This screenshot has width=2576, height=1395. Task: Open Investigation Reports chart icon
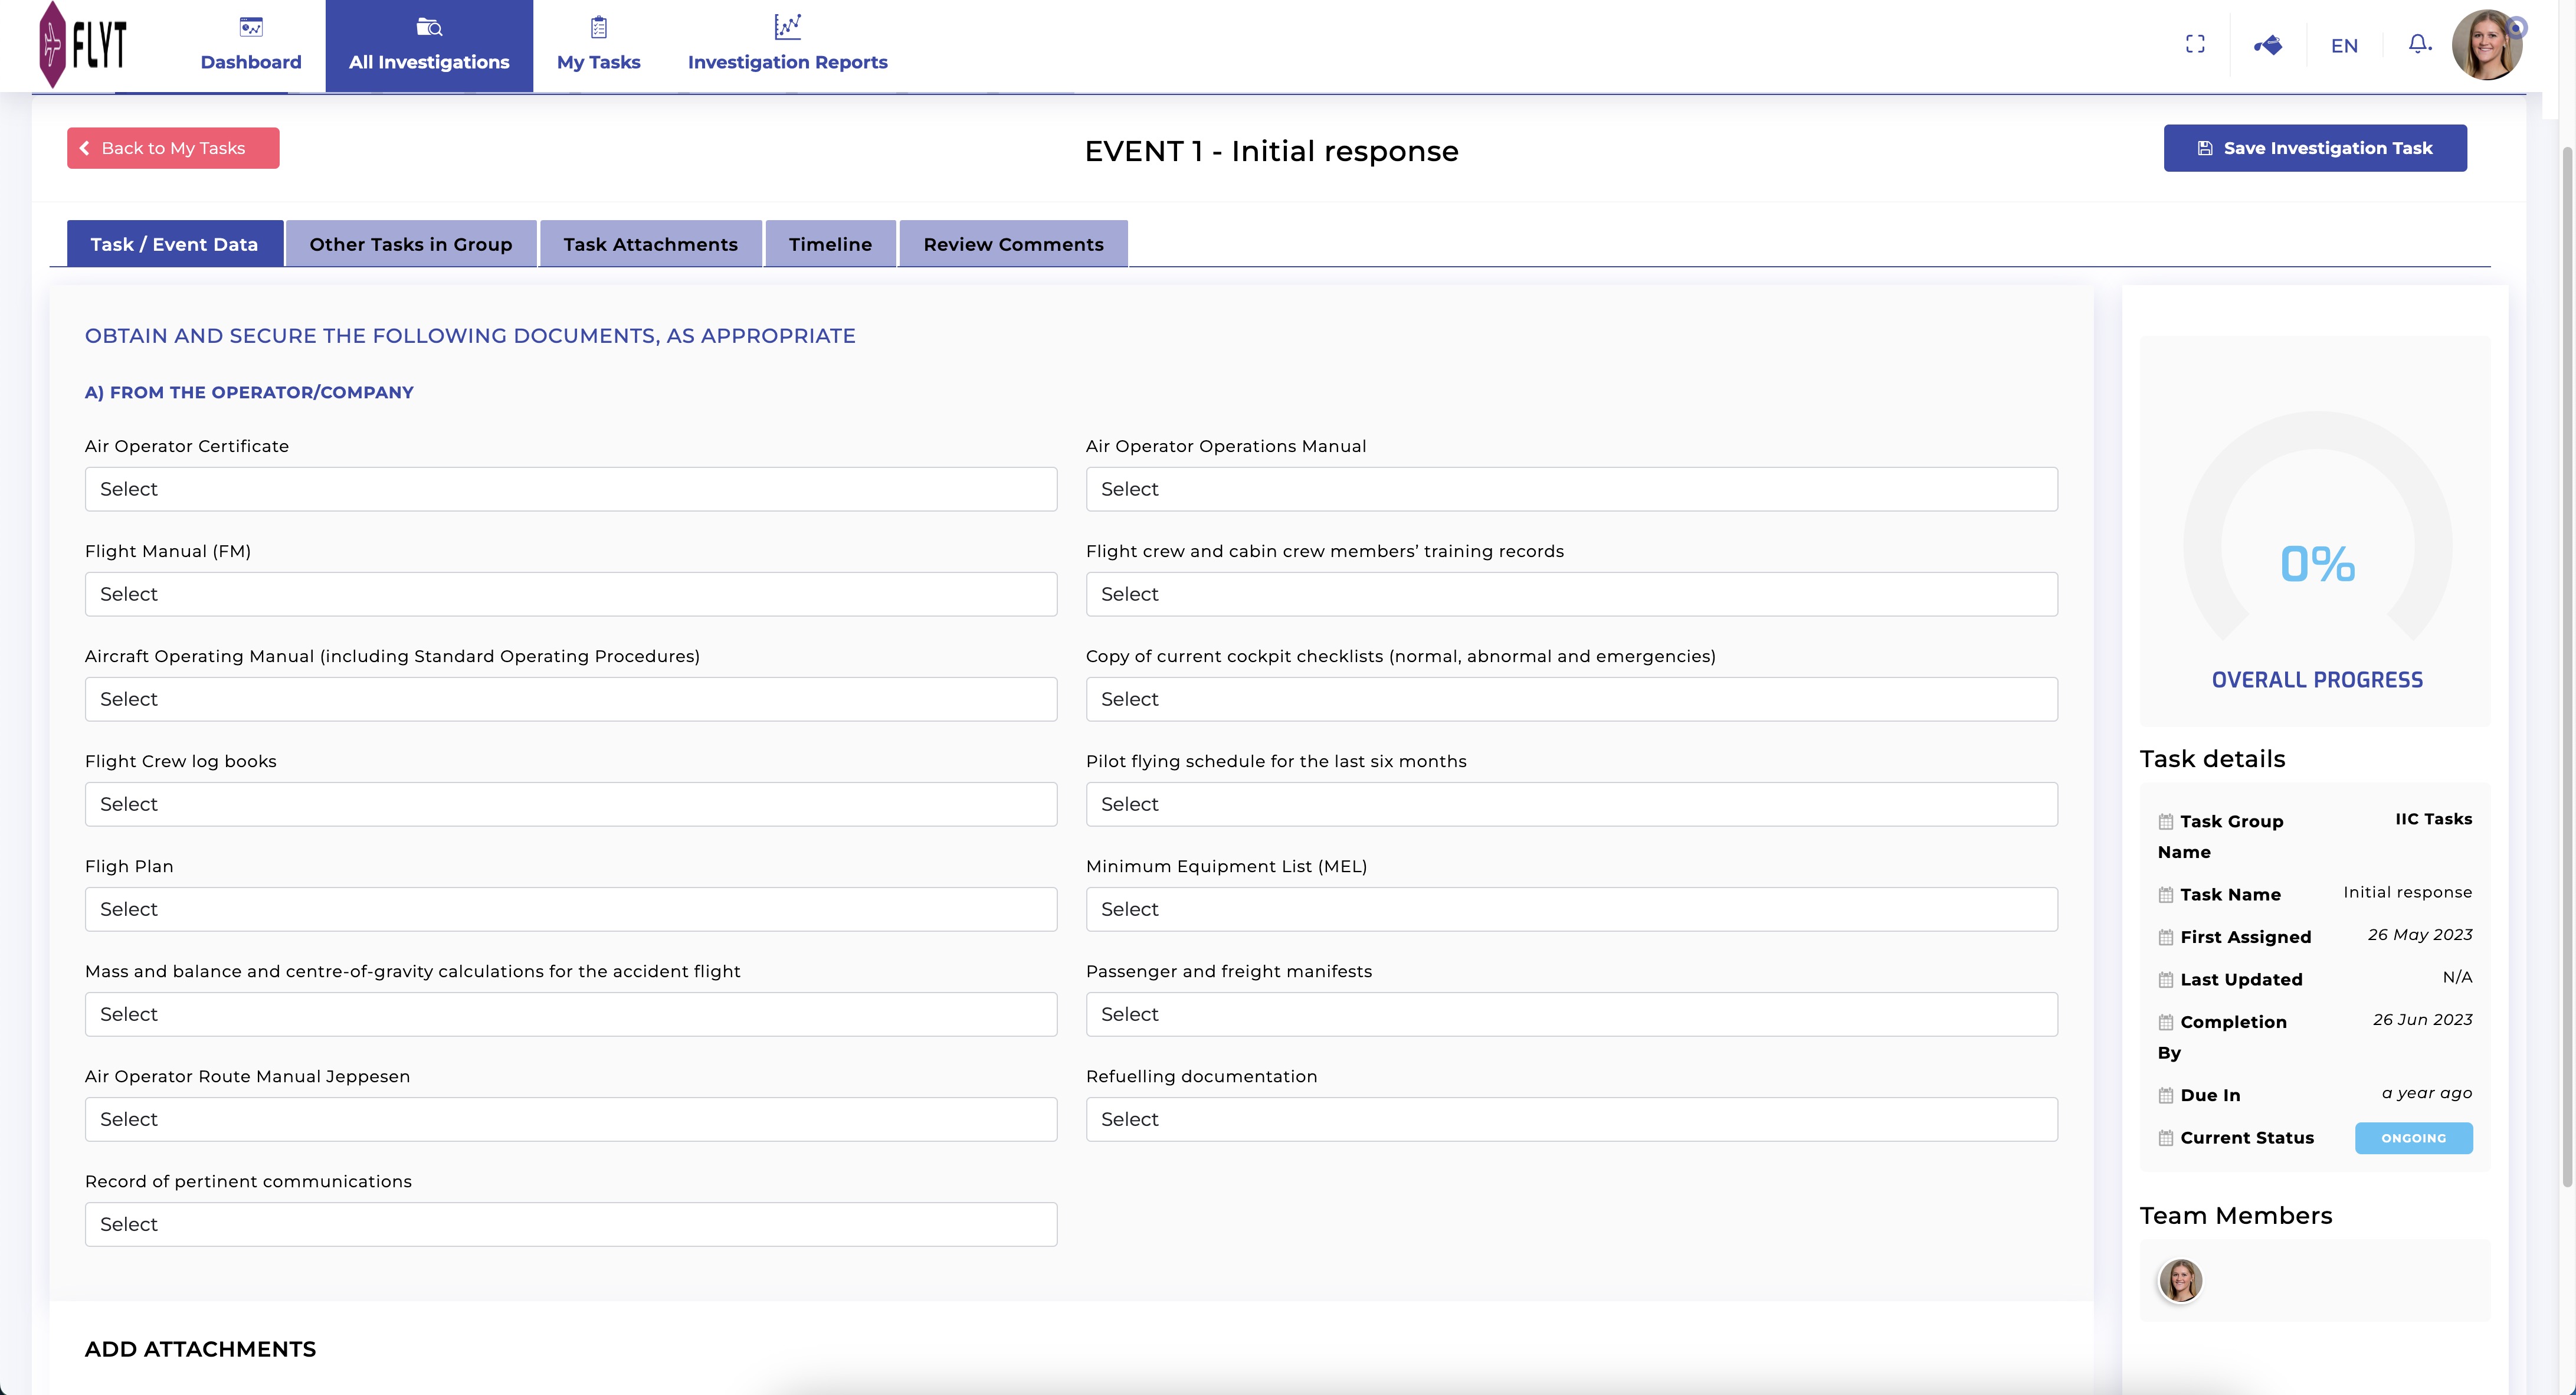[x=787, y=26]
